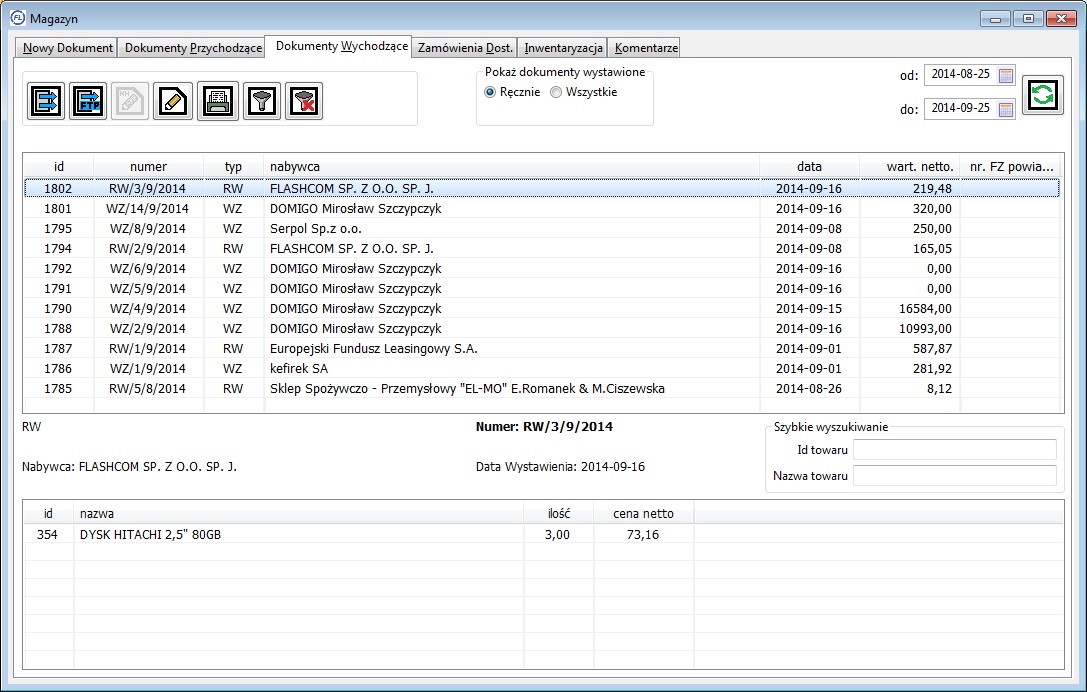The image size is (1087, 692).
Task: Open the Inwentaryzacja tab
Action: 563,48
